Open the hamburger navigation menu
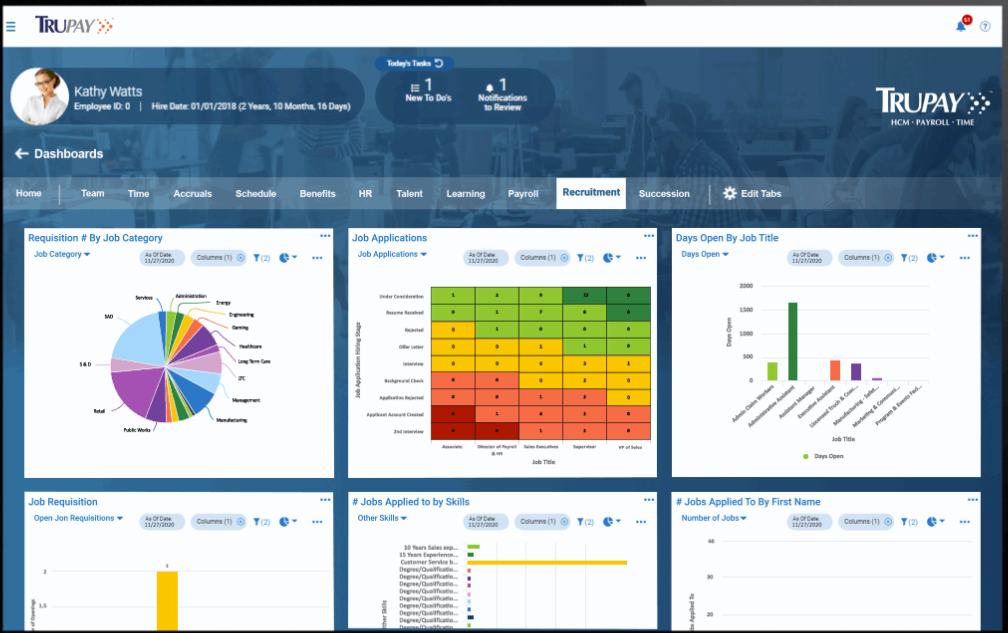Screen dimensions: 1008x633 coord(11,26)
